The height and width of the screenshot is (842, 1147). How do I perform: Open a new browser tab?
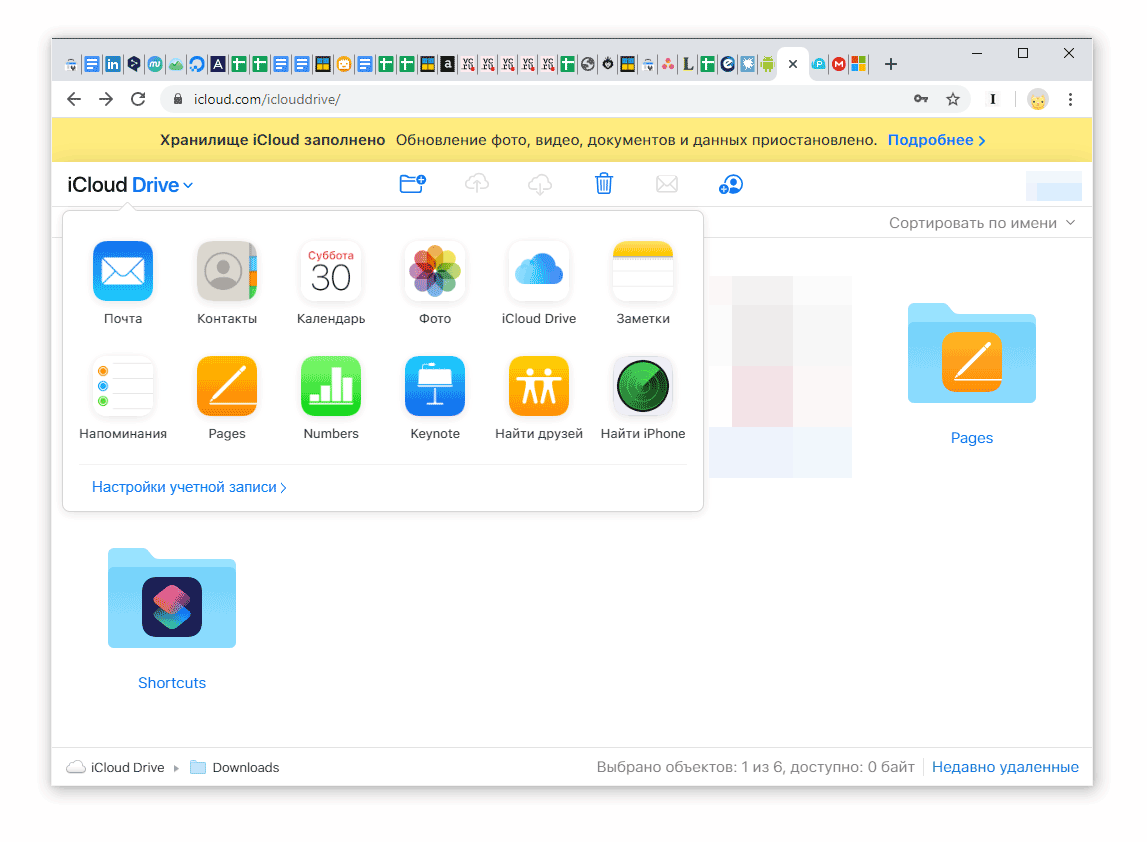pos(891,64)
